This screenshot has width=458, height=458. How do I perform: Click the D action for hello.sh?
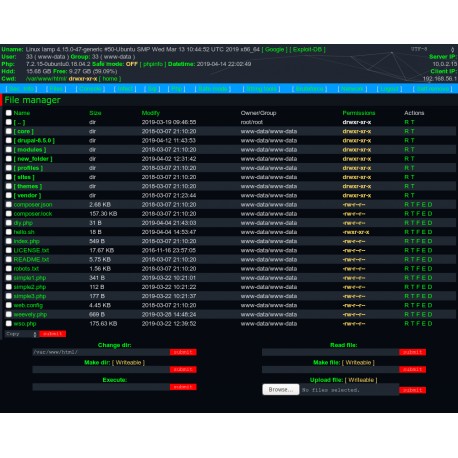click(x=430, y=232)
